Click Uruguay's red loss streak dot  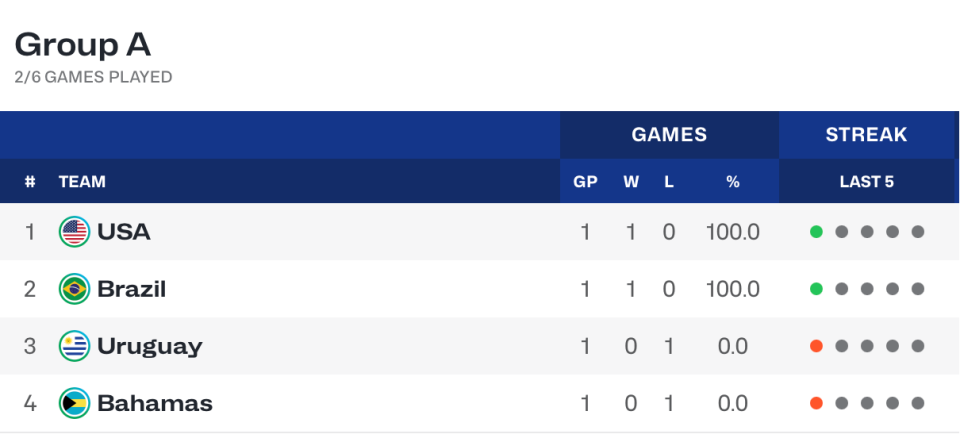click(x=816, y=346)
